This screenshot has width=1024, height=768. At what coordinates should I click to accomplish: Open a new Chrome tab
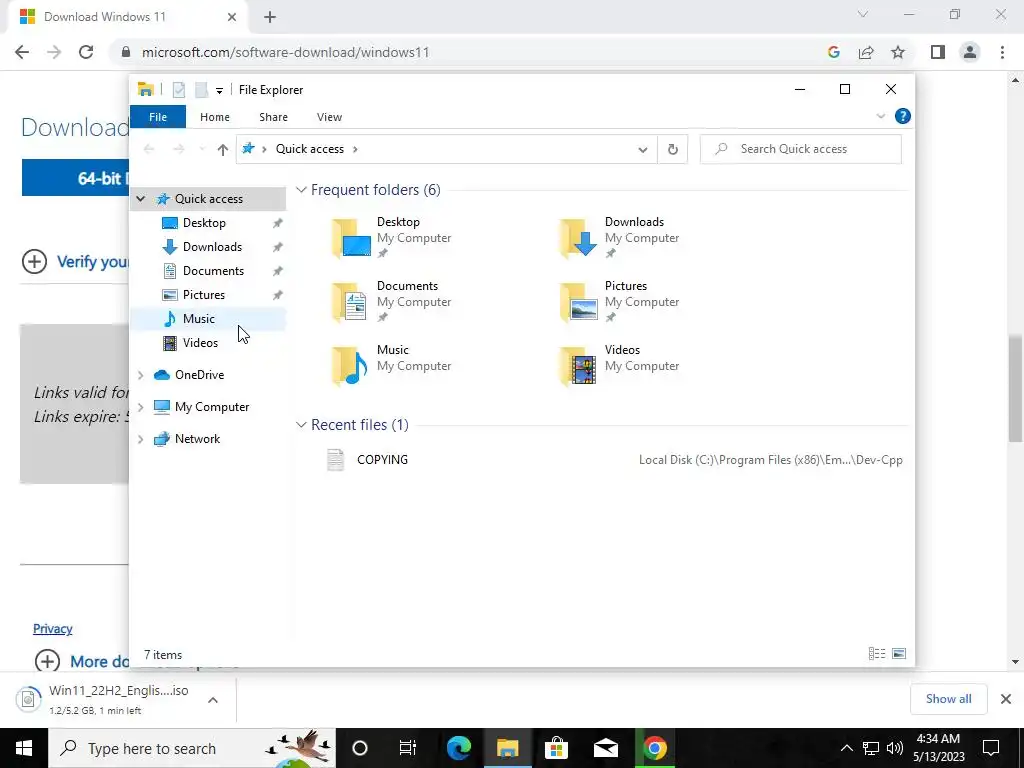pos(270,17)
